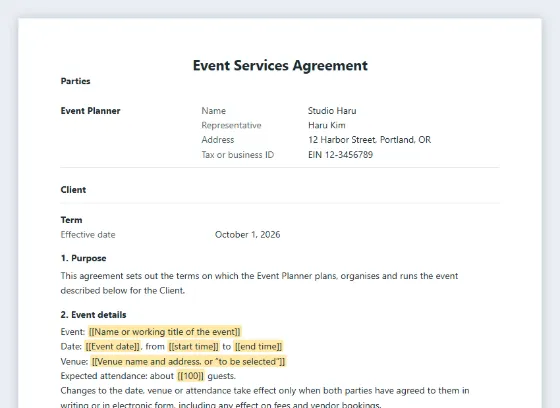560x408 pixels.
Task: Click the paragraph starting 'This agreement sets out'
Action: 259,283
